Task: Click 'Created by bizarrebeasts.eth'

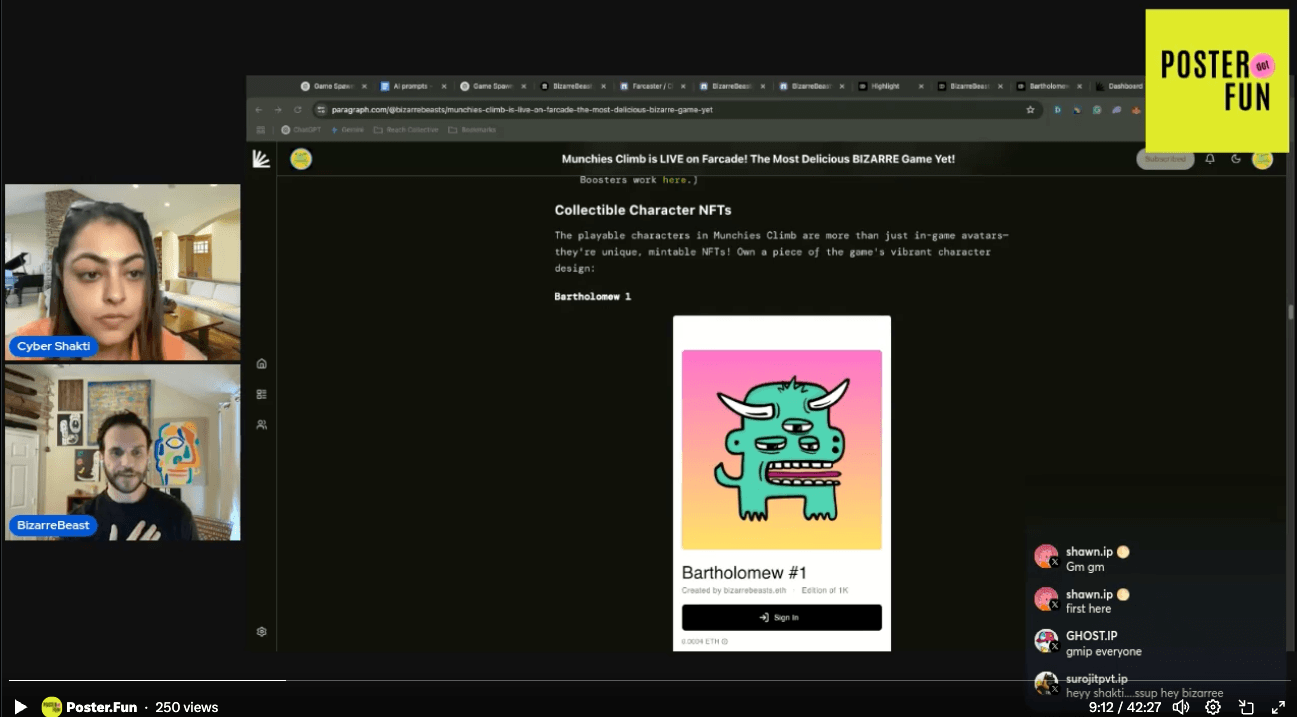Action: point(734,591)
